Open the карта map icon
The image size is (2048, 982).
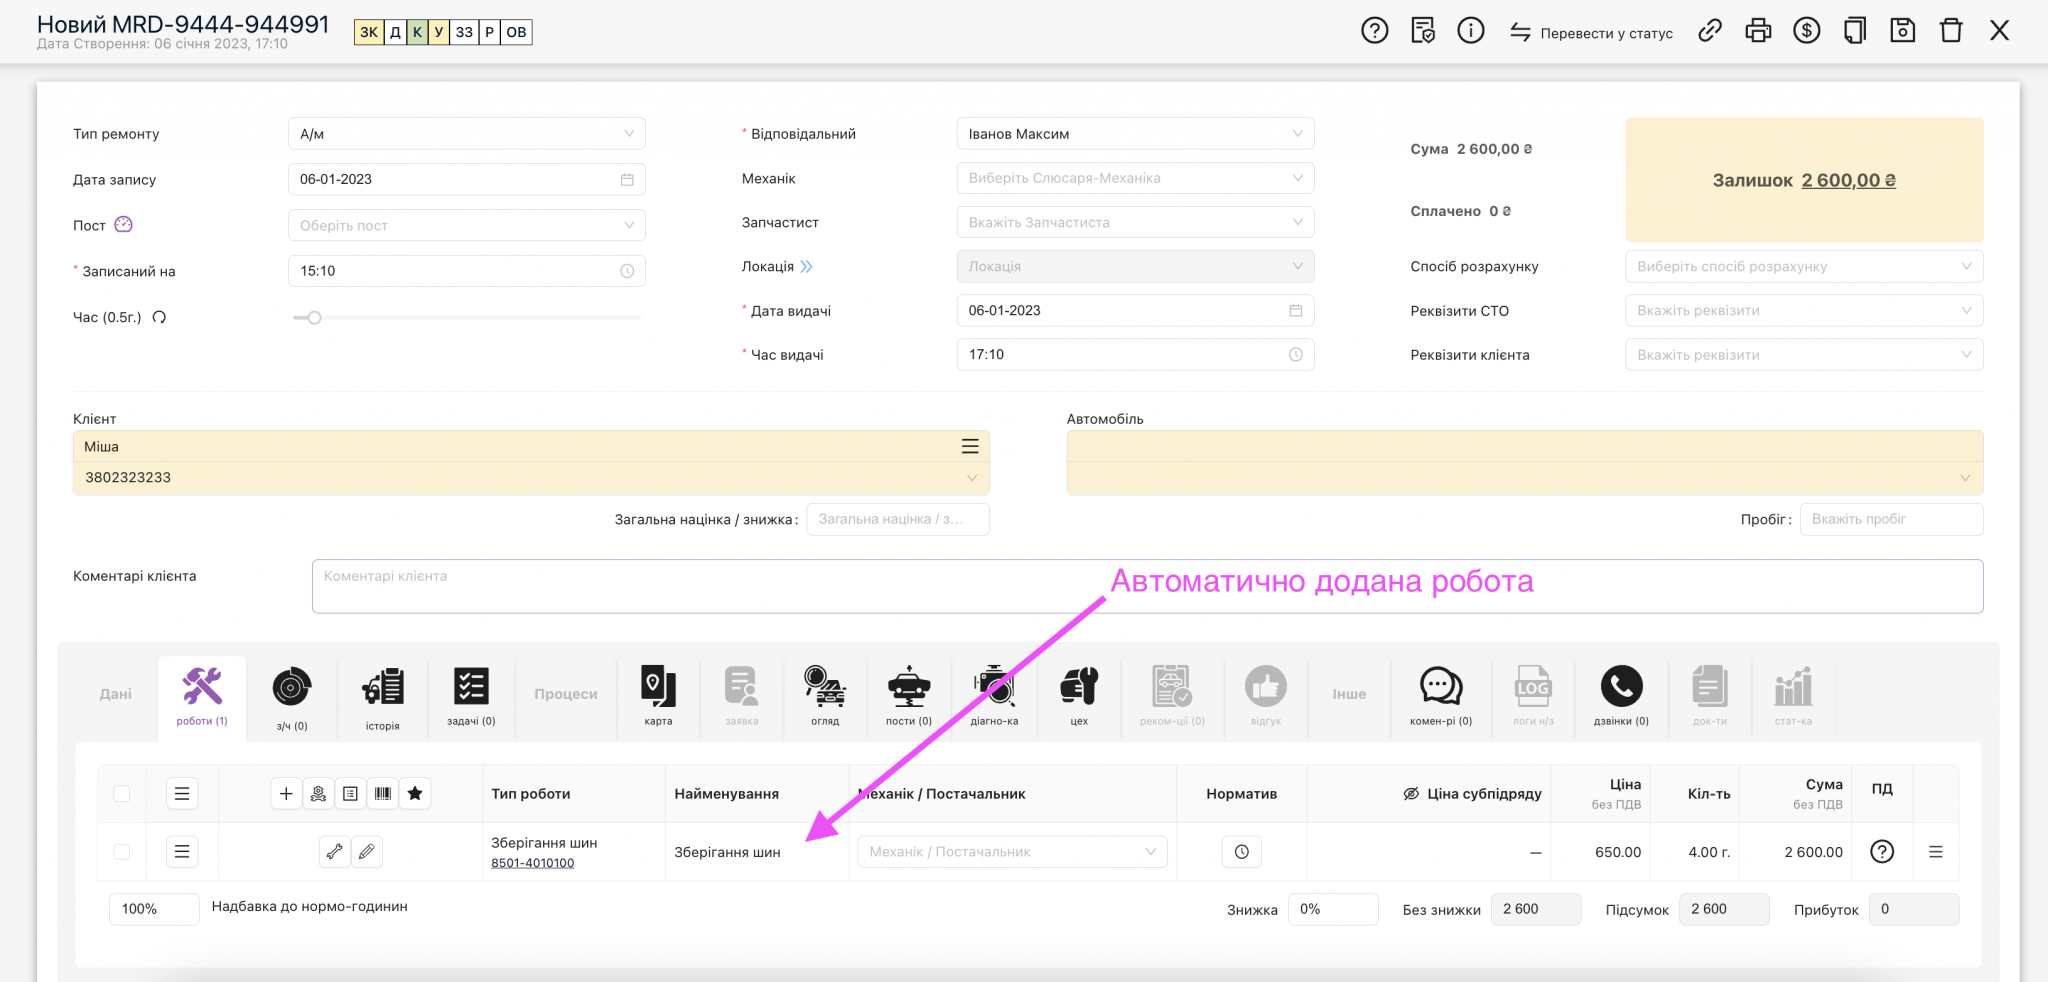pos(658,696)
